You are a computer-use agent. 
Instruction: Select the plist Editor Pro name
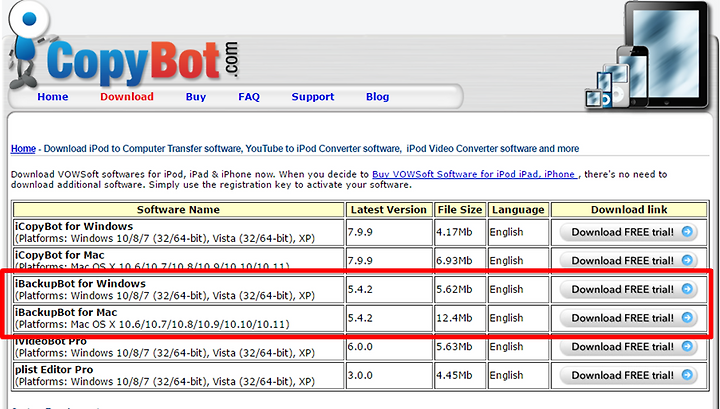coord(54,370)
